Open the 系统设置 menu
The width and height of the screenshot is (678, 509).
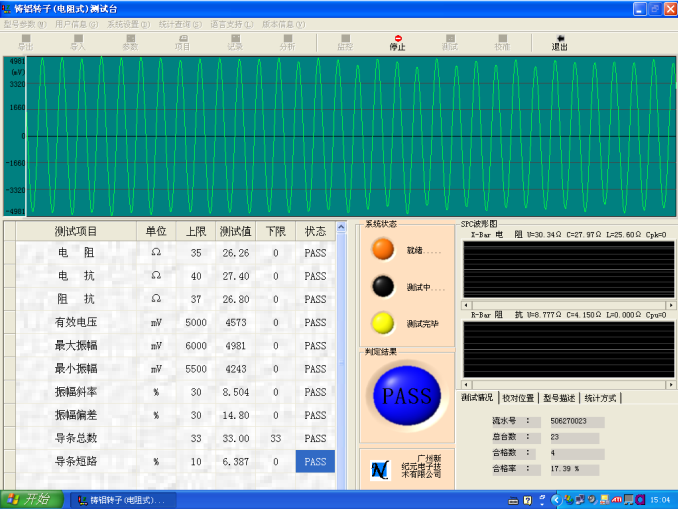coord(128,23)
